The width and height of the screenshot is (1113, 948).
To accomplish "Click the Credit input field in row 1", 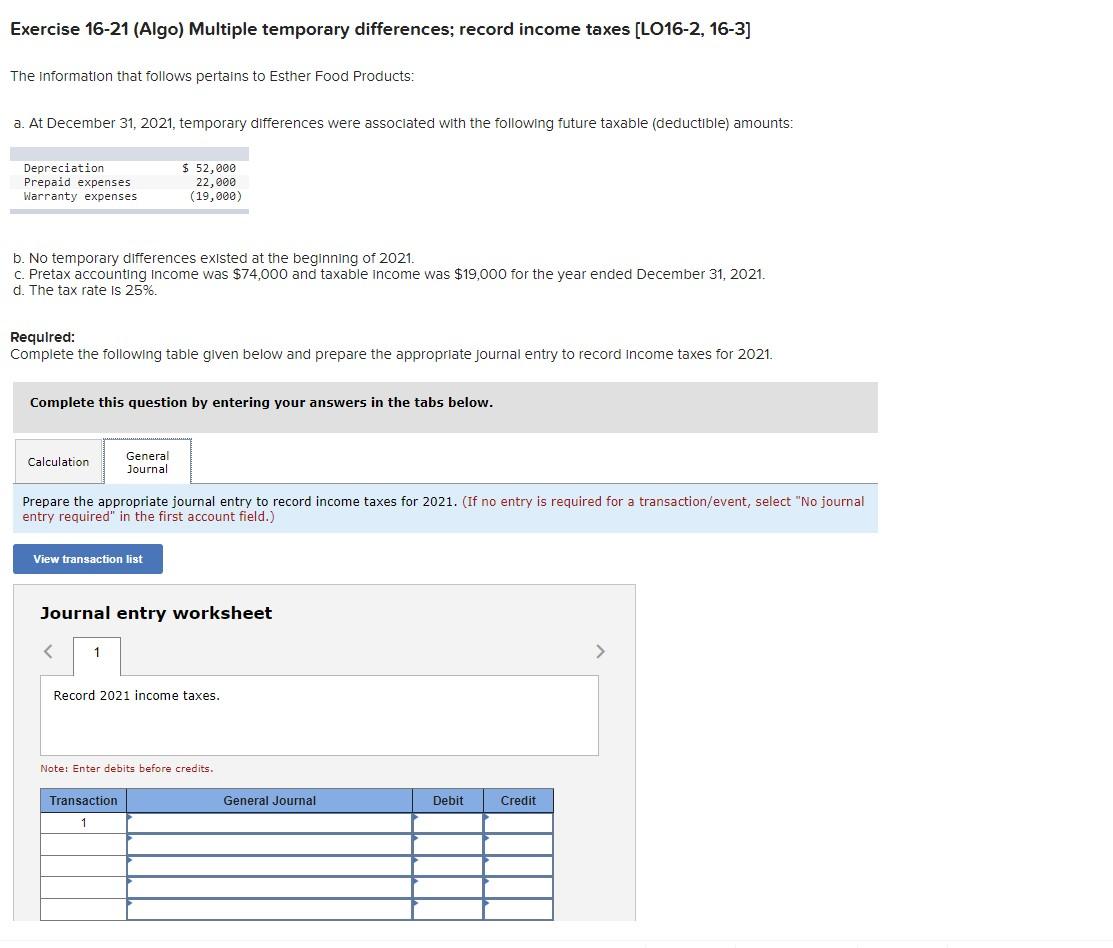I will 520,822.
